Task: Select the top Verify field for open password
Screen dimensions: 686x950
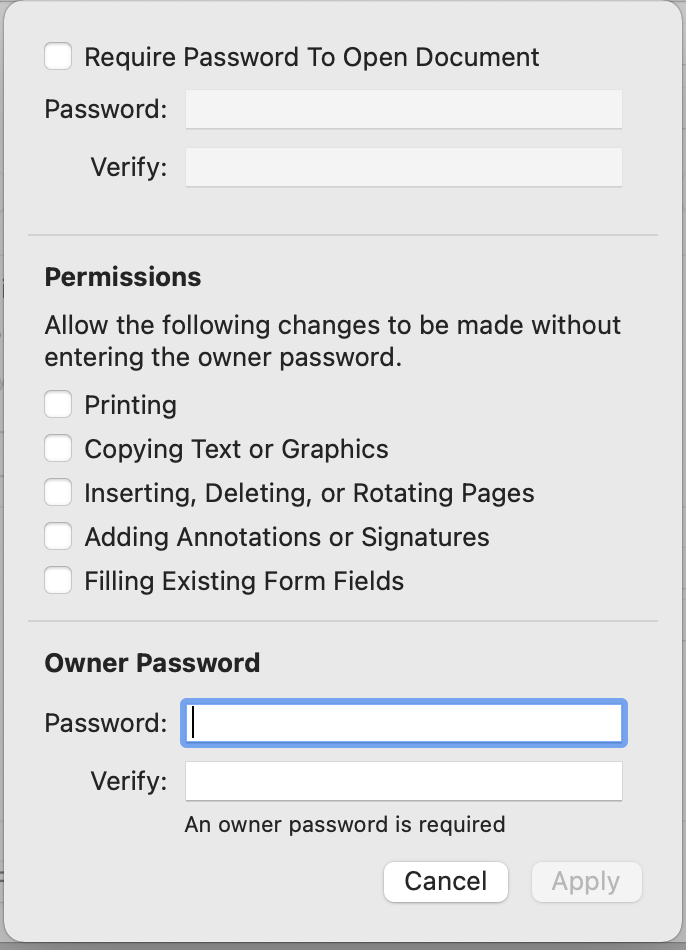Action: pyautogui.click(x=404, y=167)
